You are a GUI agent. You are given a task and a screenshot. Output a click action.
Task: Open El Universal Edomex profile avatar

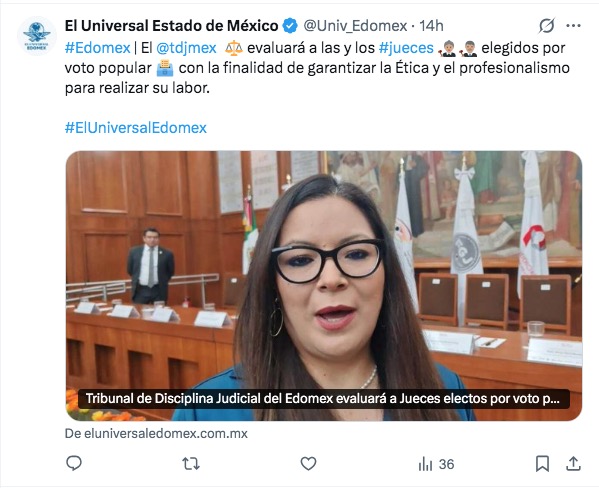click(x=37, y=36)
